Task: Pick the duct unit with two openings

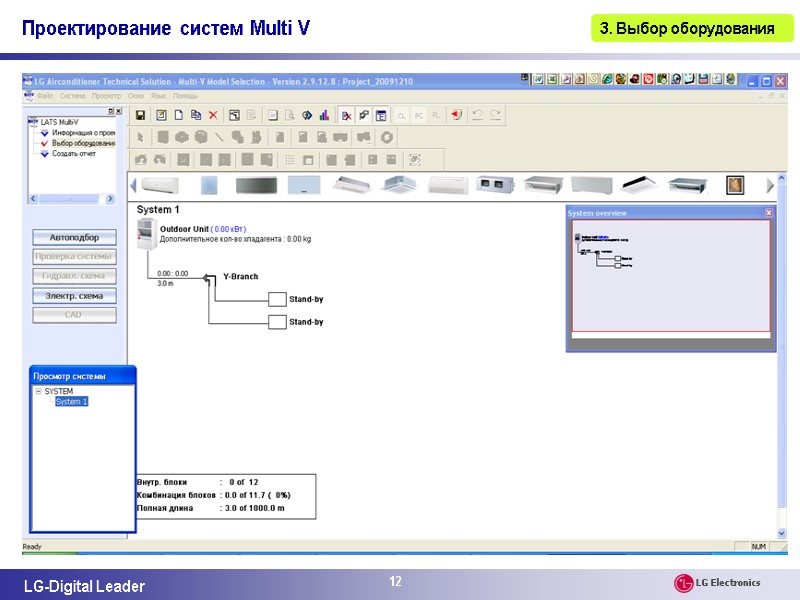Action: (x=493, y=185)
